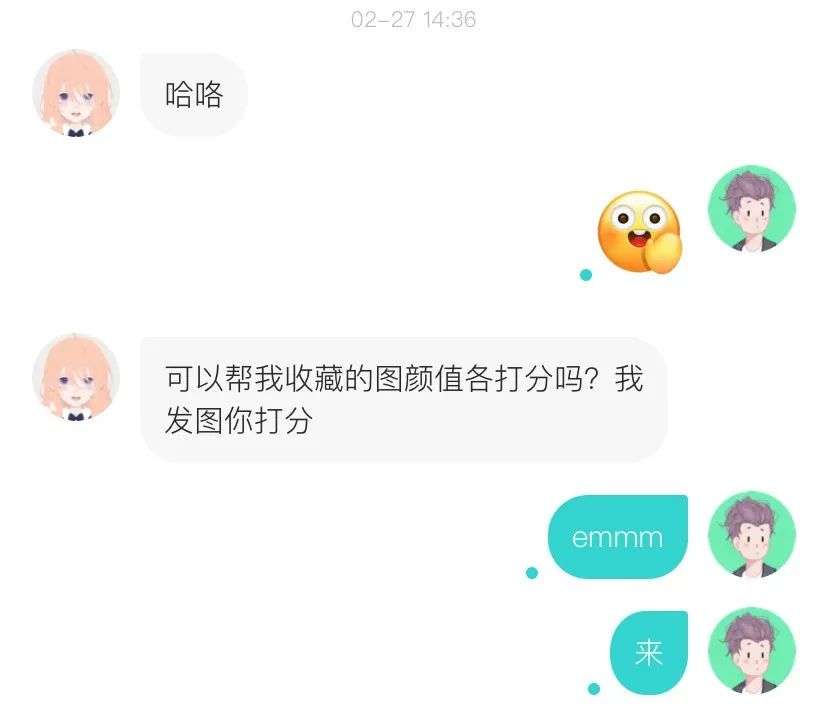
Task: Click the teal status dot beside 来 bubble
Action: click(594, 689)
